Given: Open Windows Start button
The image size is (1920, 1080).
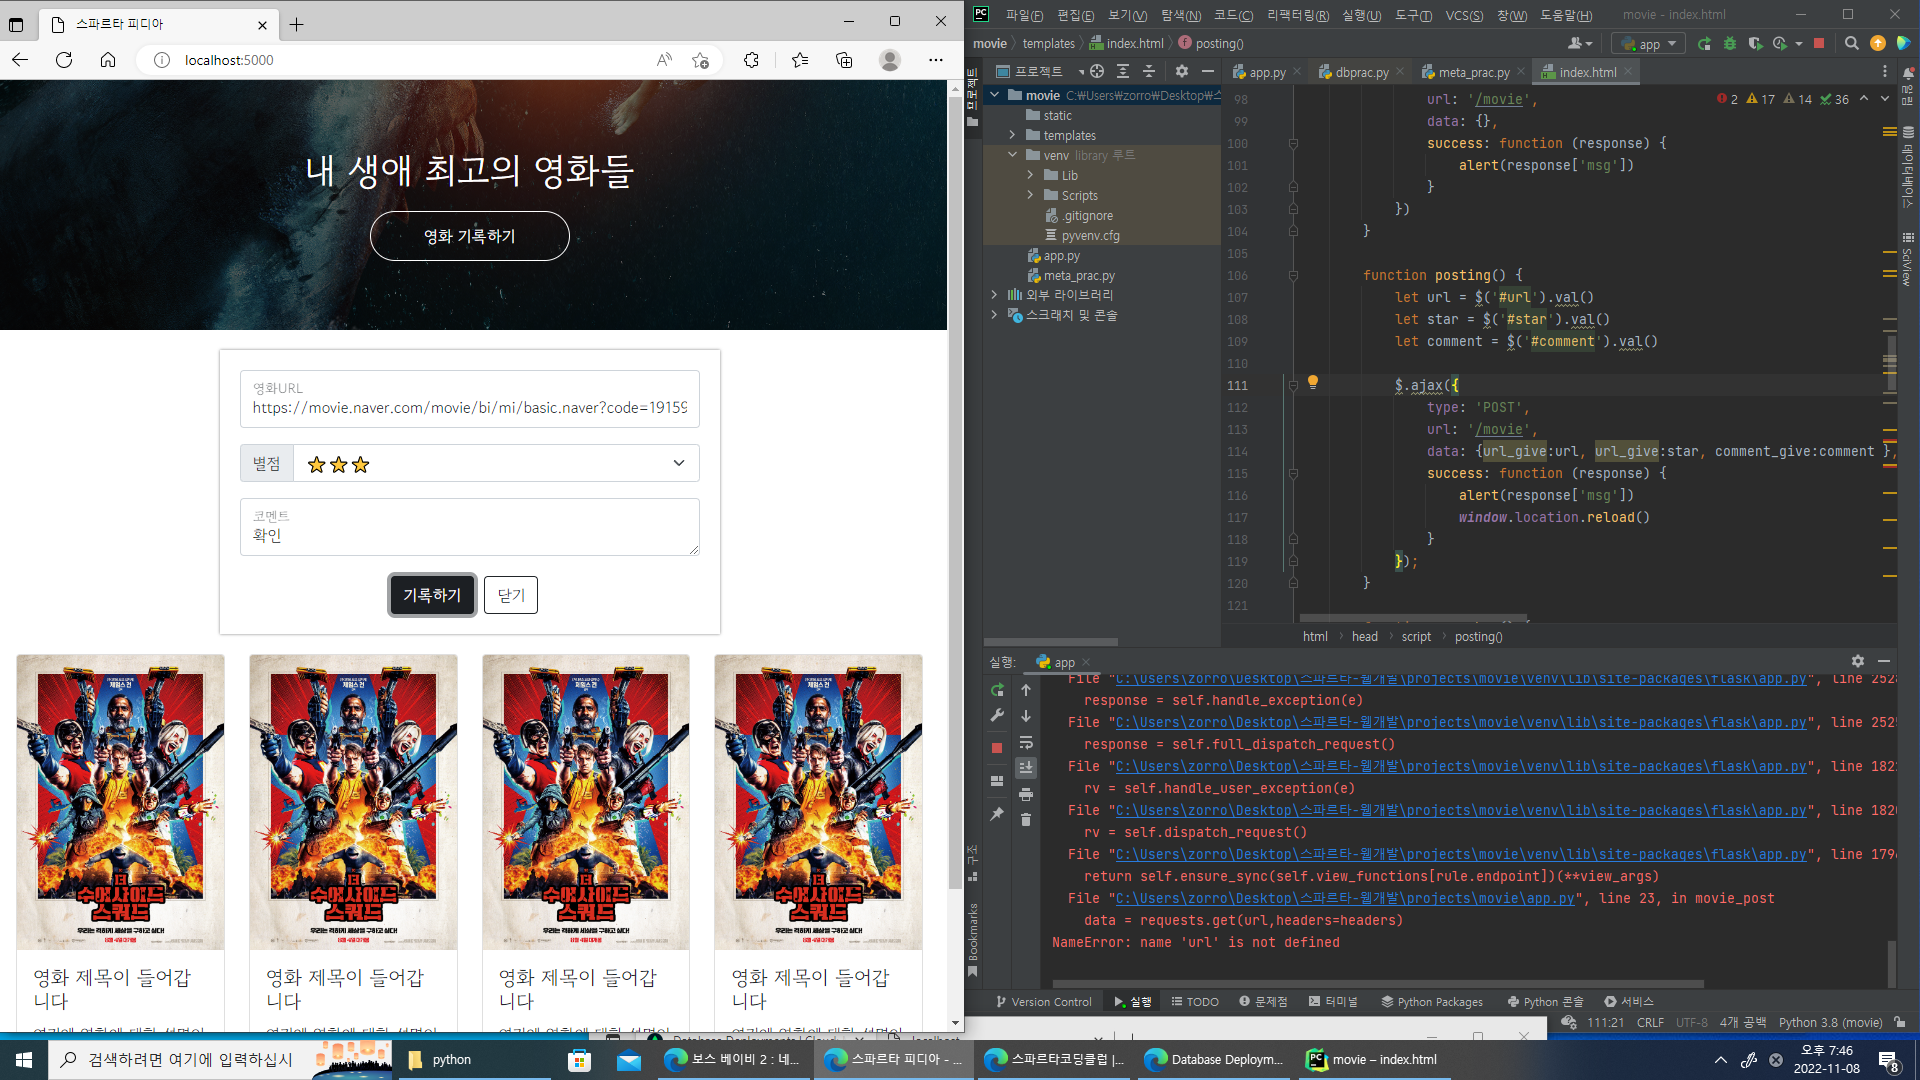Looking at the screenshot, I should pos(24,1059).
